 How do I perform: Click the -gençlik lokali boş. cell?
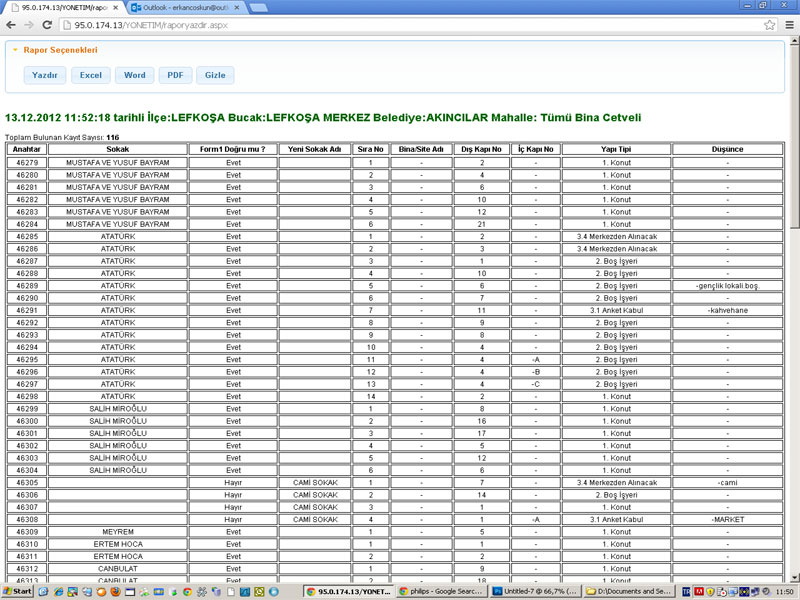pyautogui.click(x=727, y=286)
